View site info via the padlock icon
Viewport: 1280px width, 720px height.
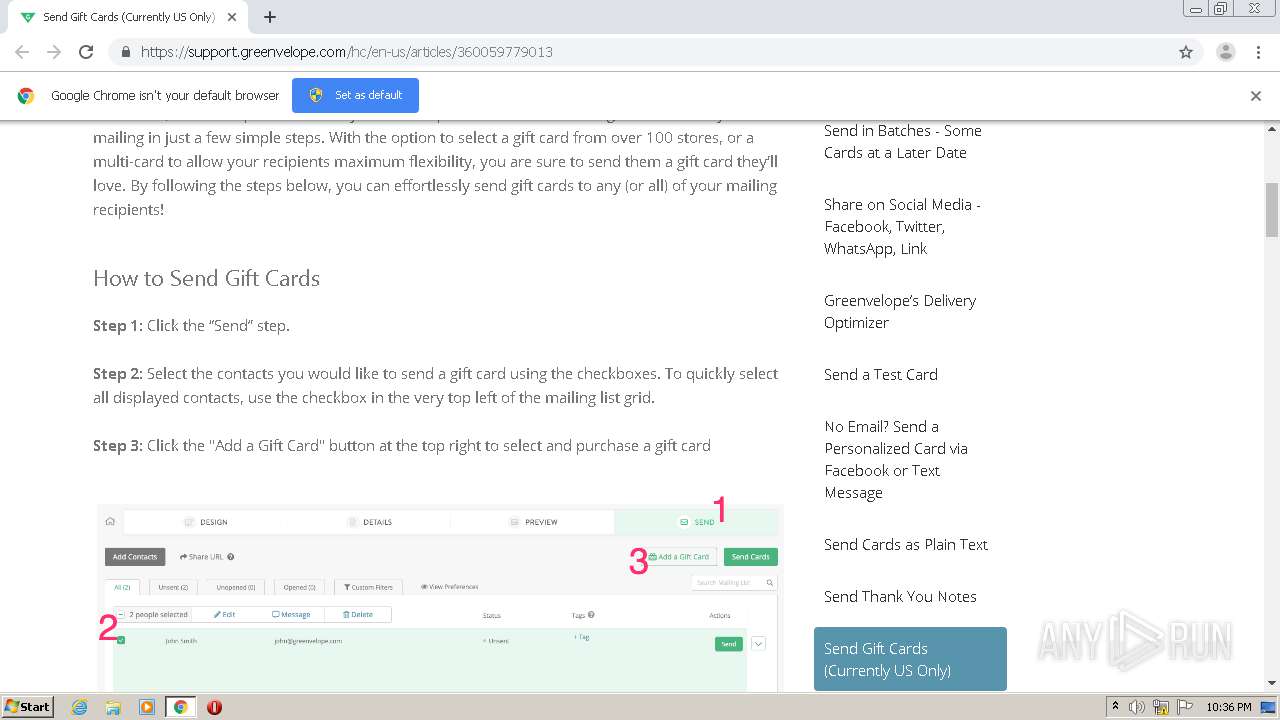coord(125,52)
